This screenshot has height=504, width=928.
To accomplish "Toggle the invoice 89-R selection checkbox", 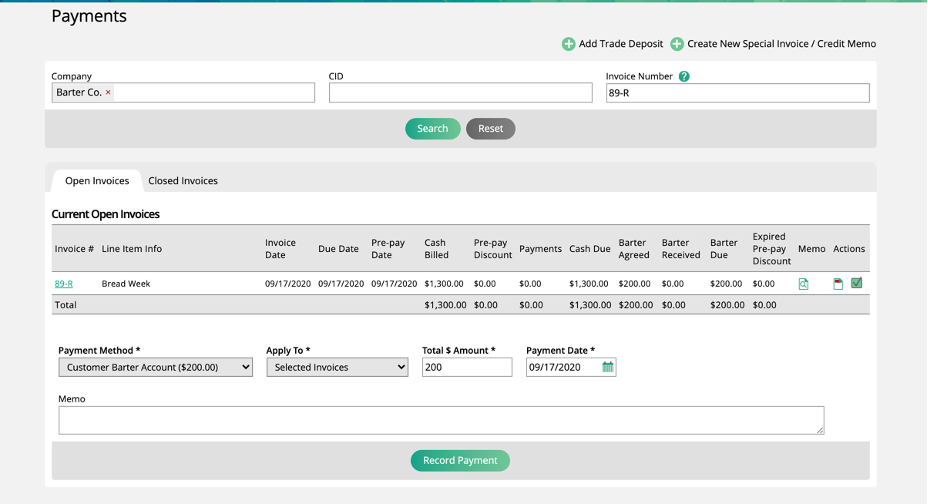I will pos(857,284).
